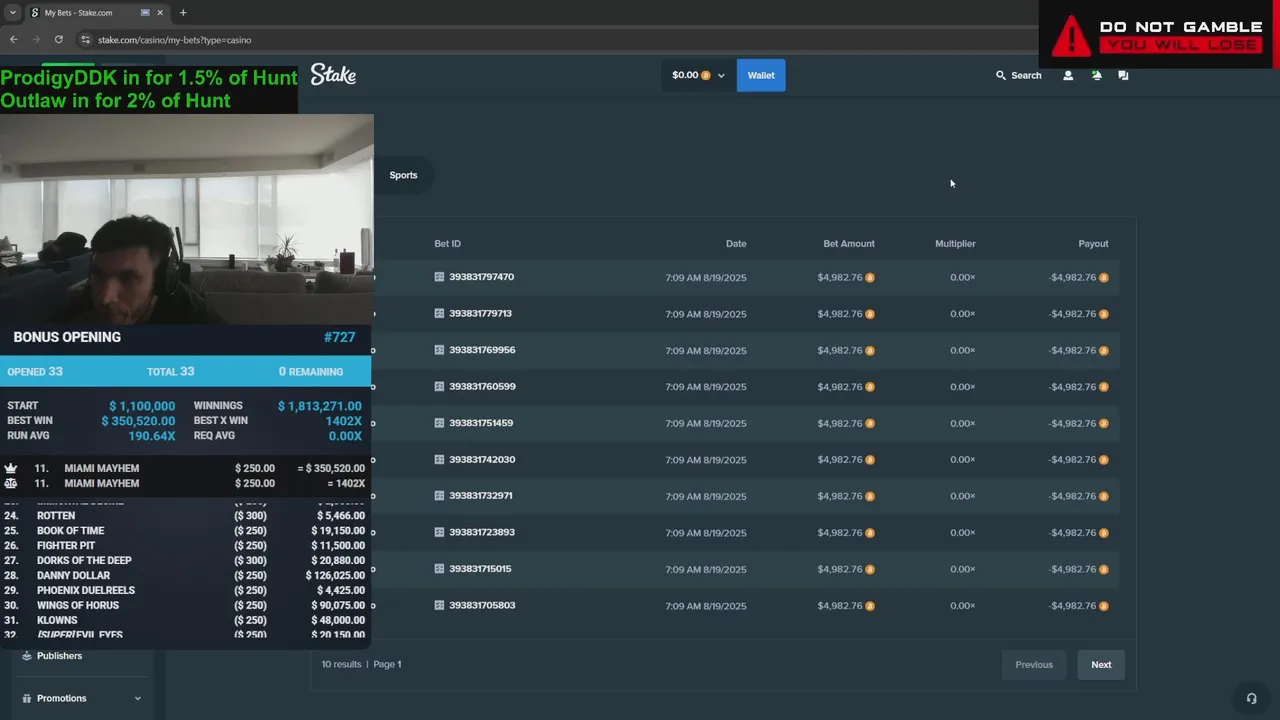The height and width of the screenshot is (720, 1280).
Task: Open the chat icon in header
Action: (1123, 75)
